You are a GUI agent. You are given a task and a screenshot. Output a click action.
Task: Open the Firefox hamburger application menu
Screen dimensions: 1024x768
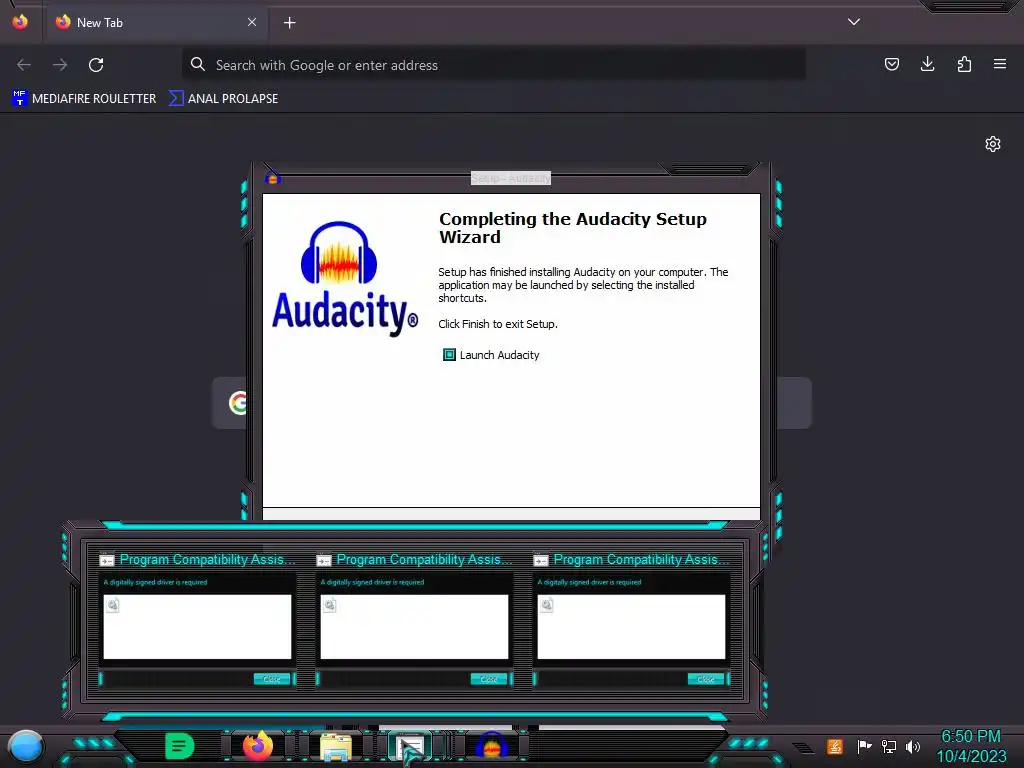tap(1000, 64)
